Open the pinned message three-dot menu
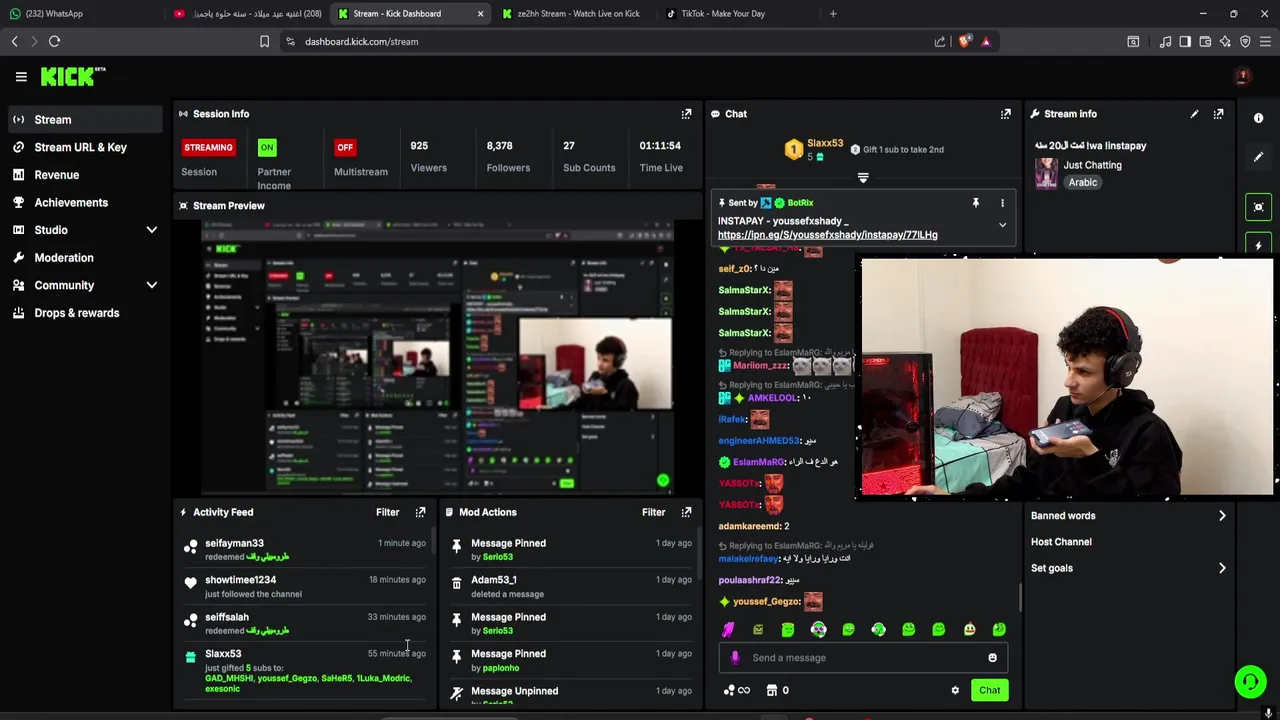 click(x=1002, y=203)
